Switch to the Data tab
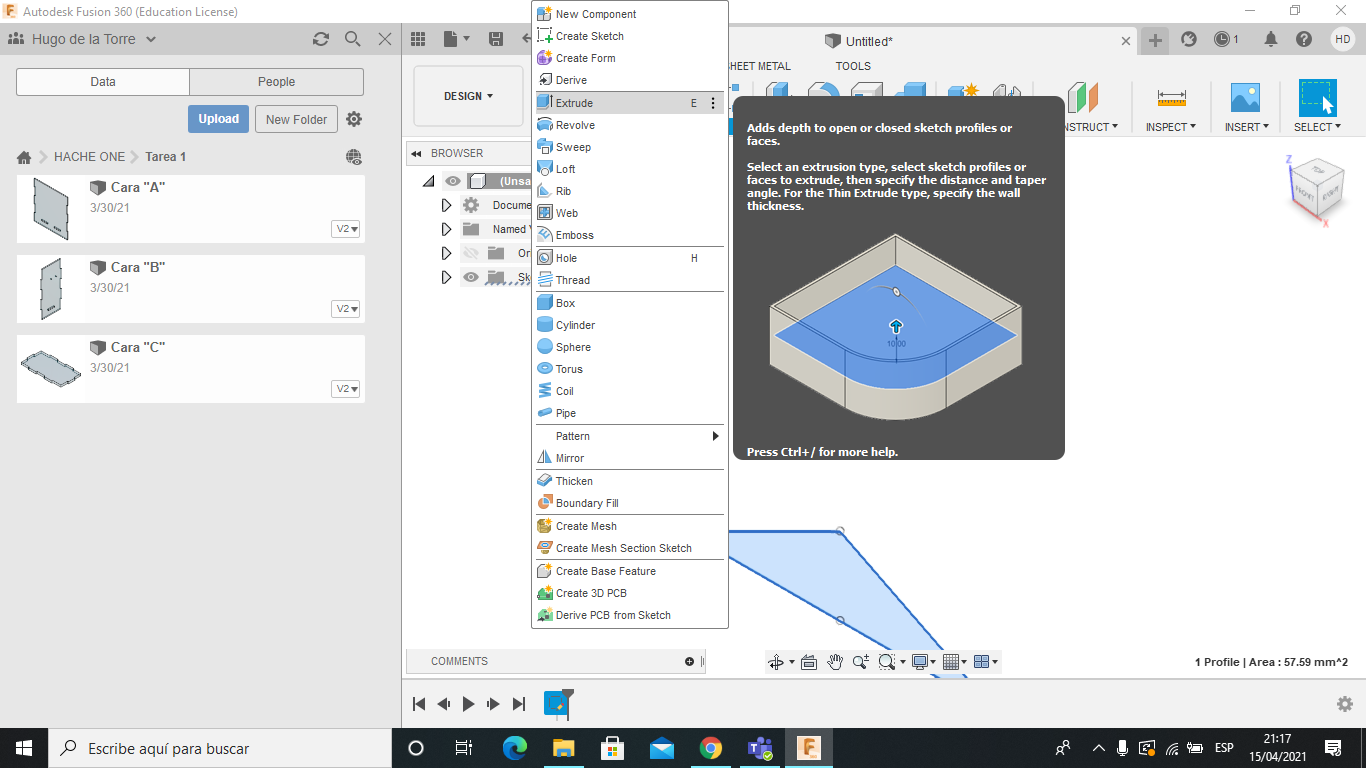The width and height of the screenshot is (1366, 768). pos(103,82)
